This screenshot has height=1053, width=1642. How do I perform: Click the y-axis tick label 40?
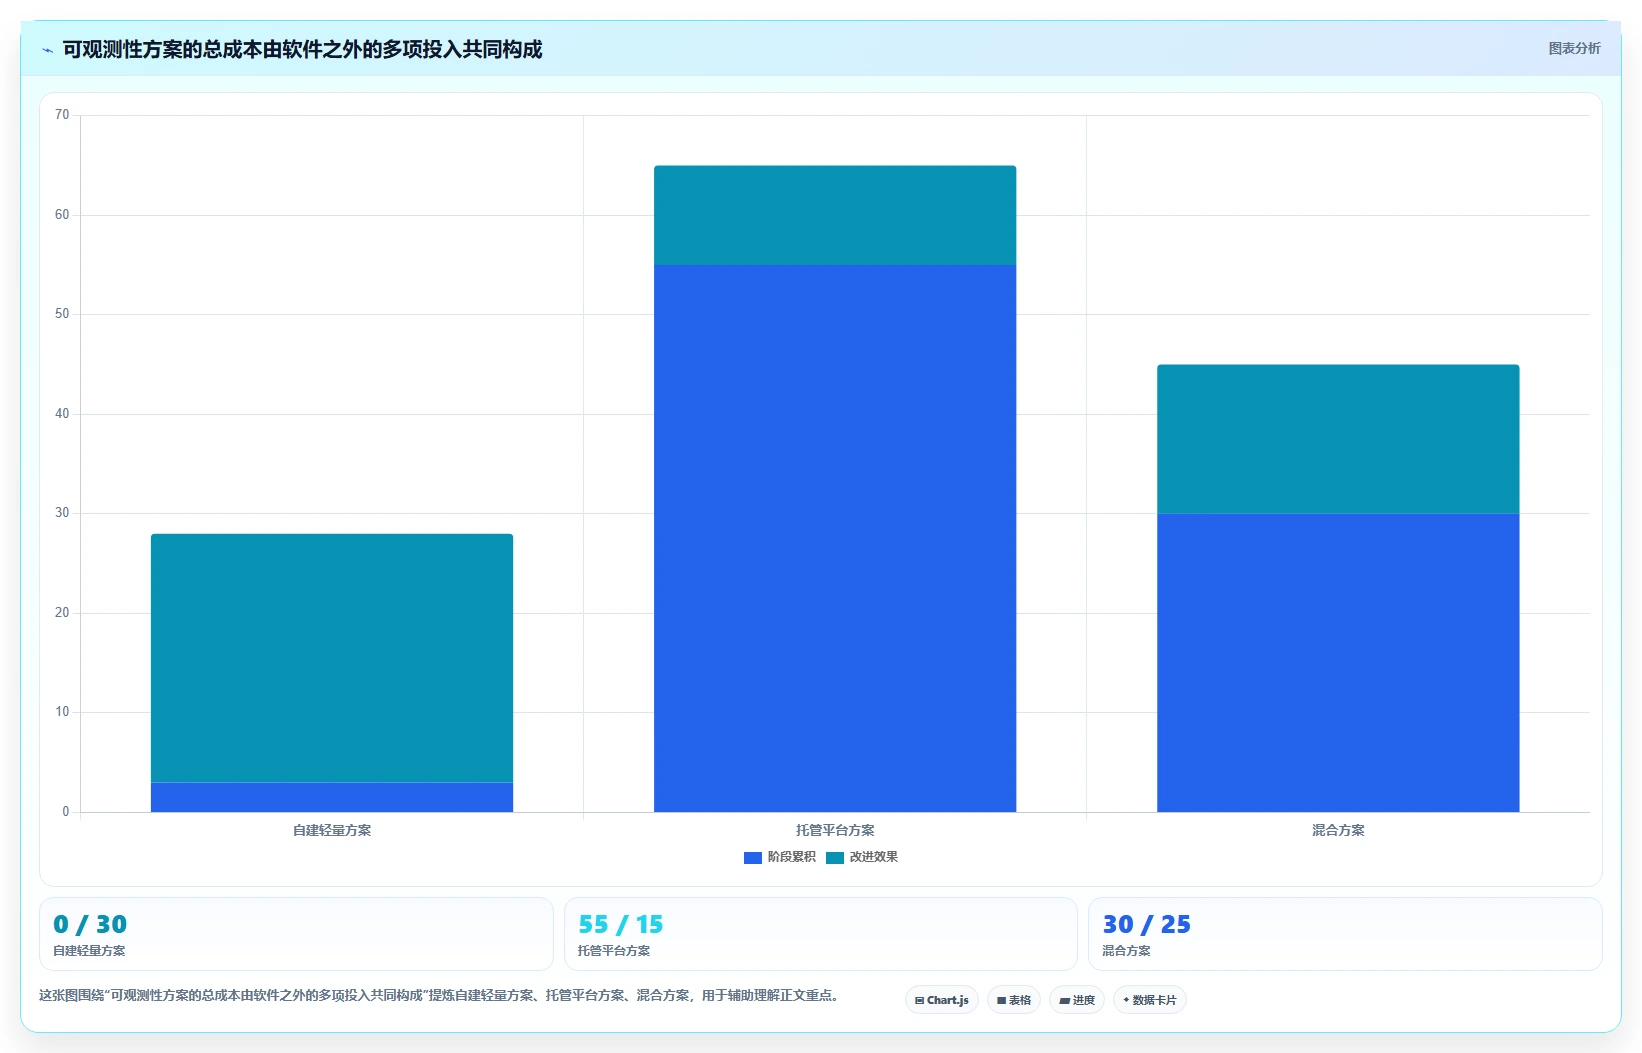[x=62, y=414]
